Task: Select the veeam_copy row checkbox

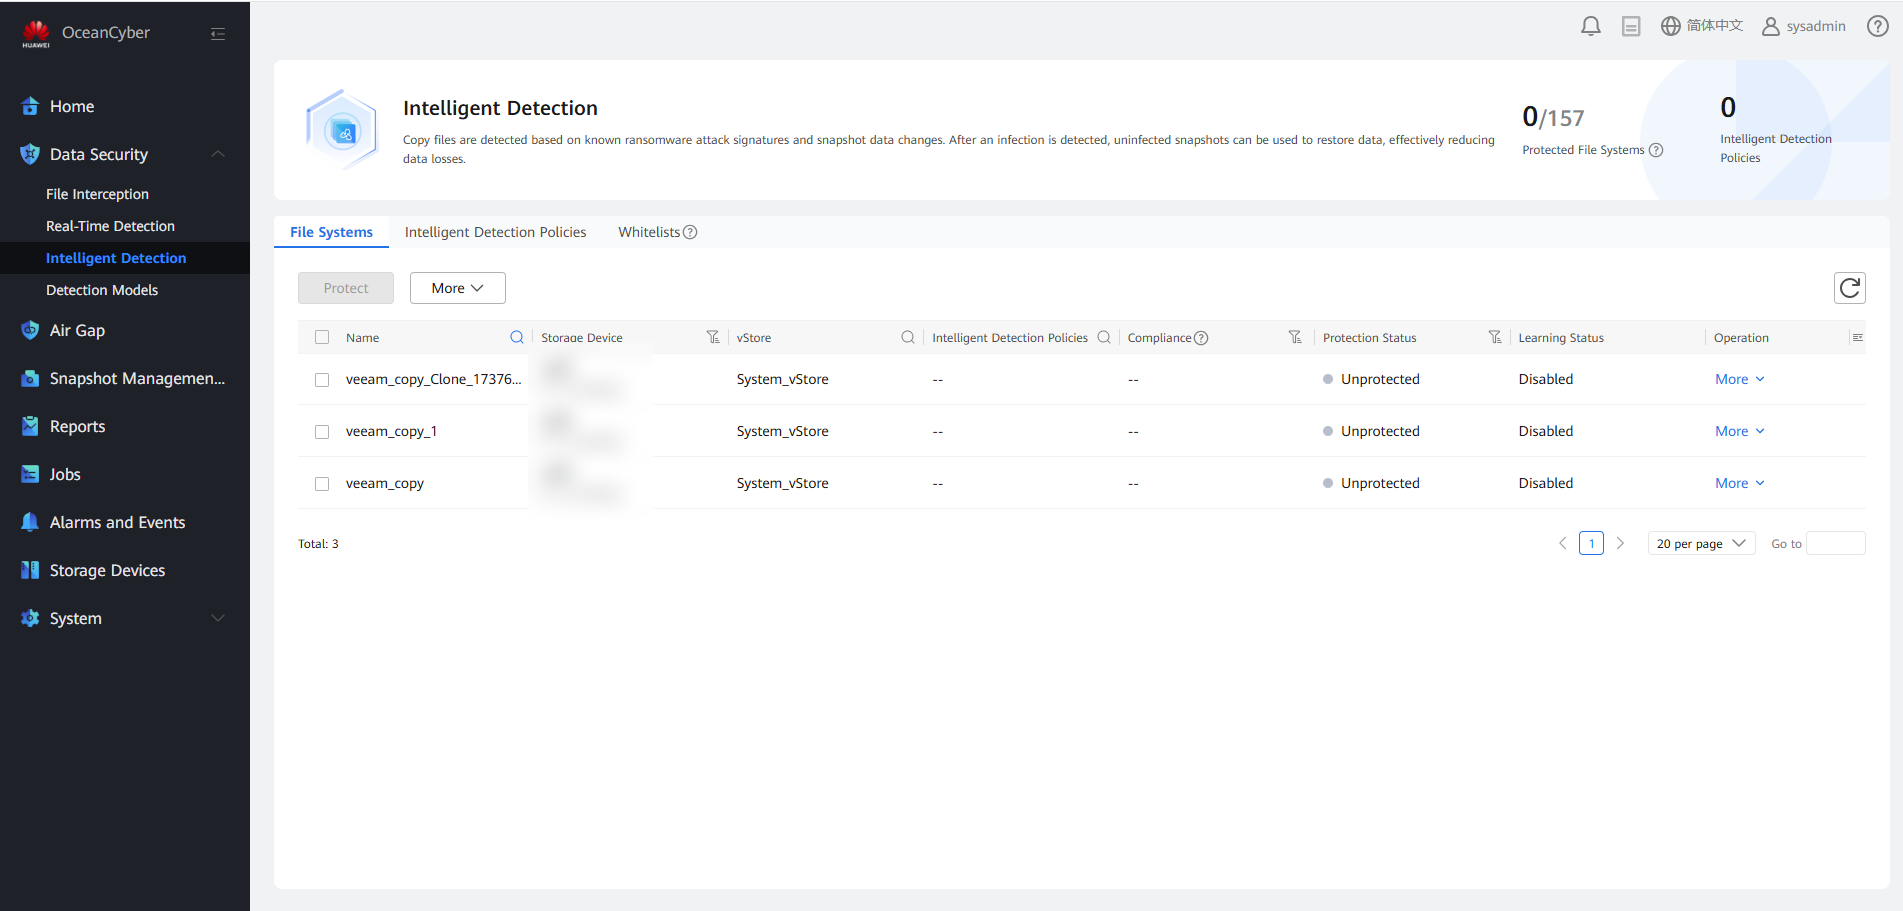Action: 322,484
